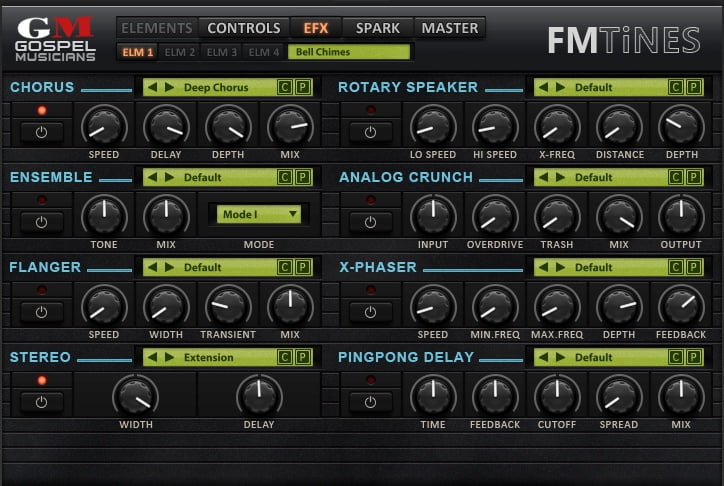This screenshot has width=724, height=486.
Task: Click the C copy icon in Chorus preset bar
Action: [x=285, y=87]
